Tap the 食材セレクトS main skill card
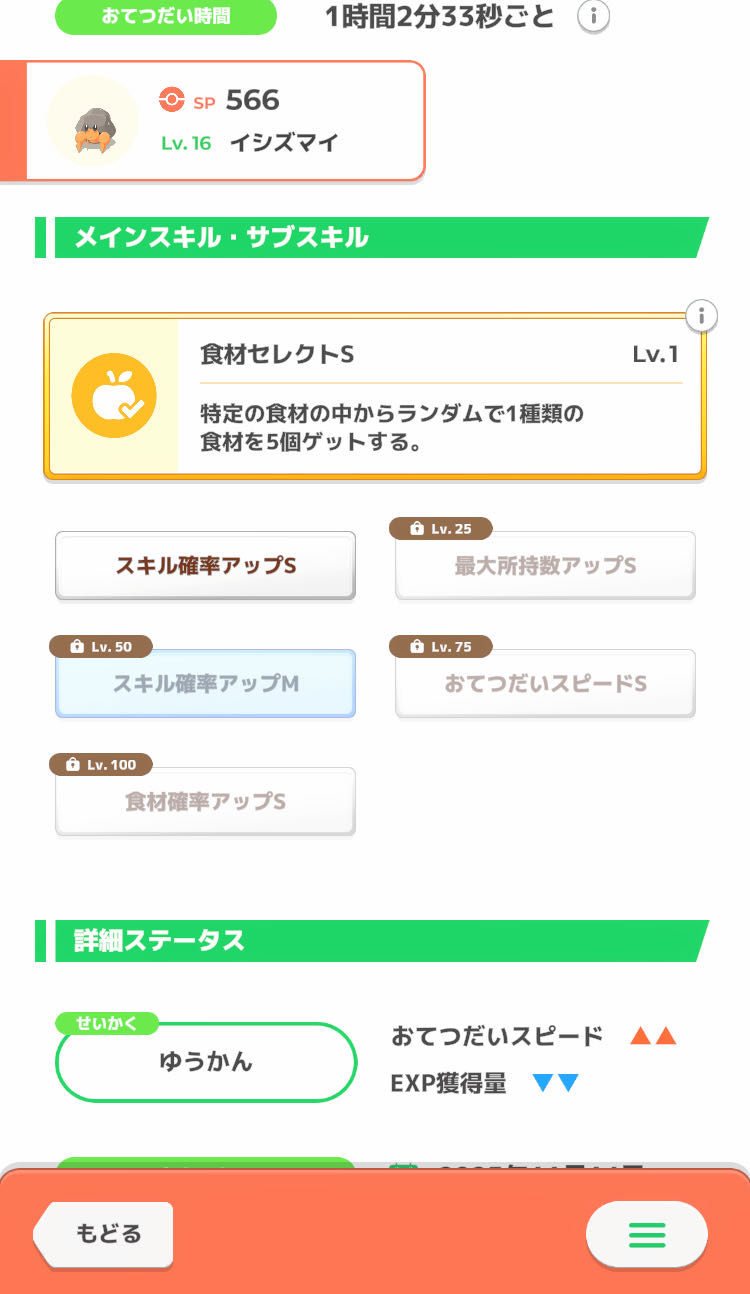The image size is (750, 1294). (440, 397)
